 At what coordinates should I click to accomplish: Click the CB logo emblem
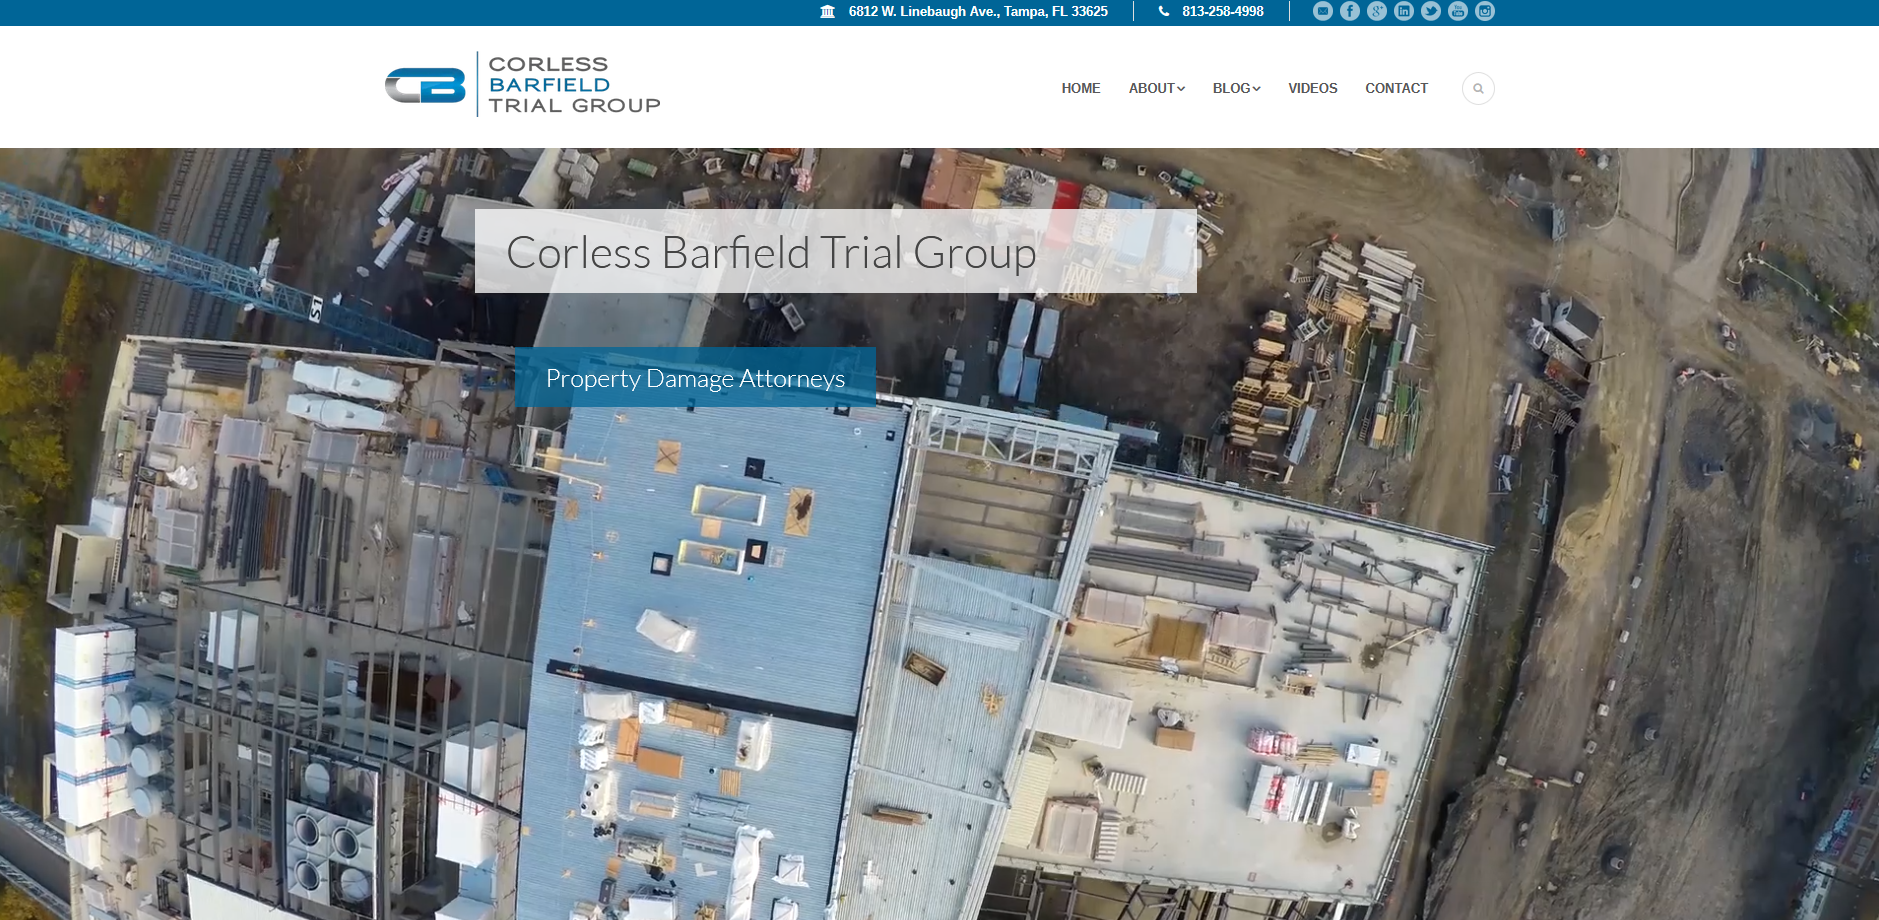point(426,85)
